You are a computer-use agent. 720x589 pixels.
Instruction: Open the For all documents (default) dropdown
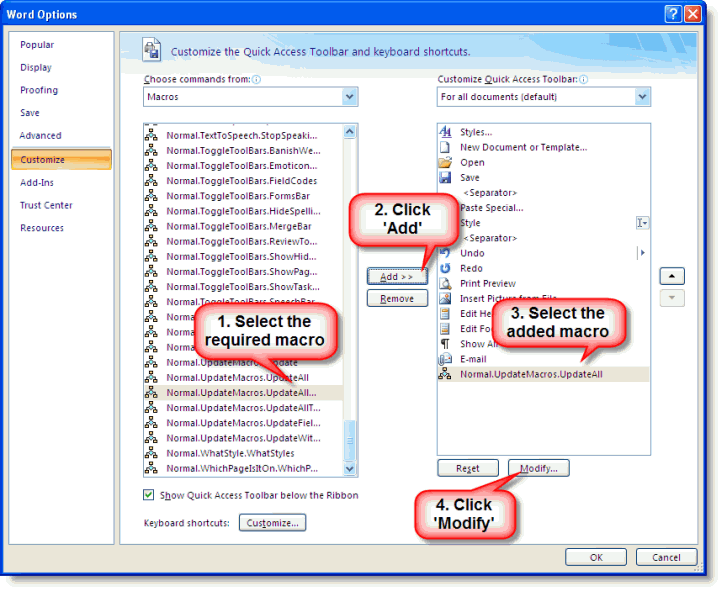click(642, 97)
